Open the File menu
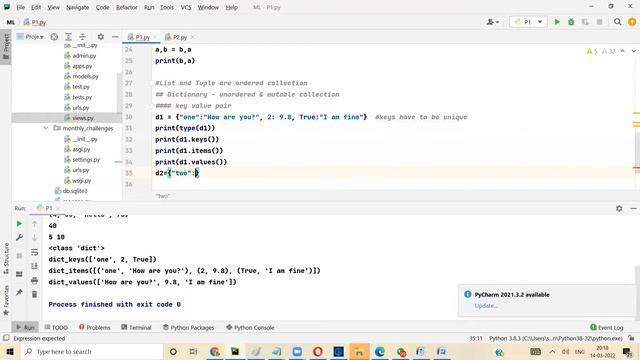Image resolution: width=640 pixels, height=360 pixels. tap(20, 7)
